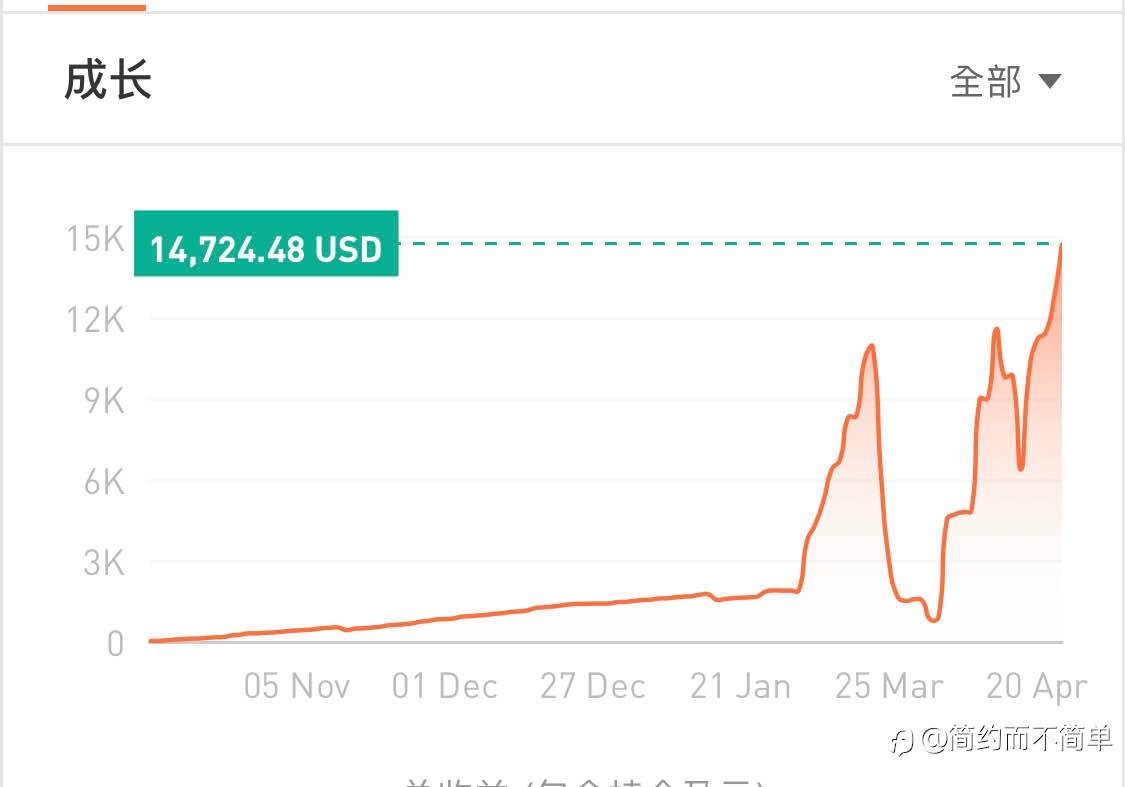This screenshot has width=1125, height=787.
Task: Click the triangle arrow beside 全部
Action: point(1049,81)
